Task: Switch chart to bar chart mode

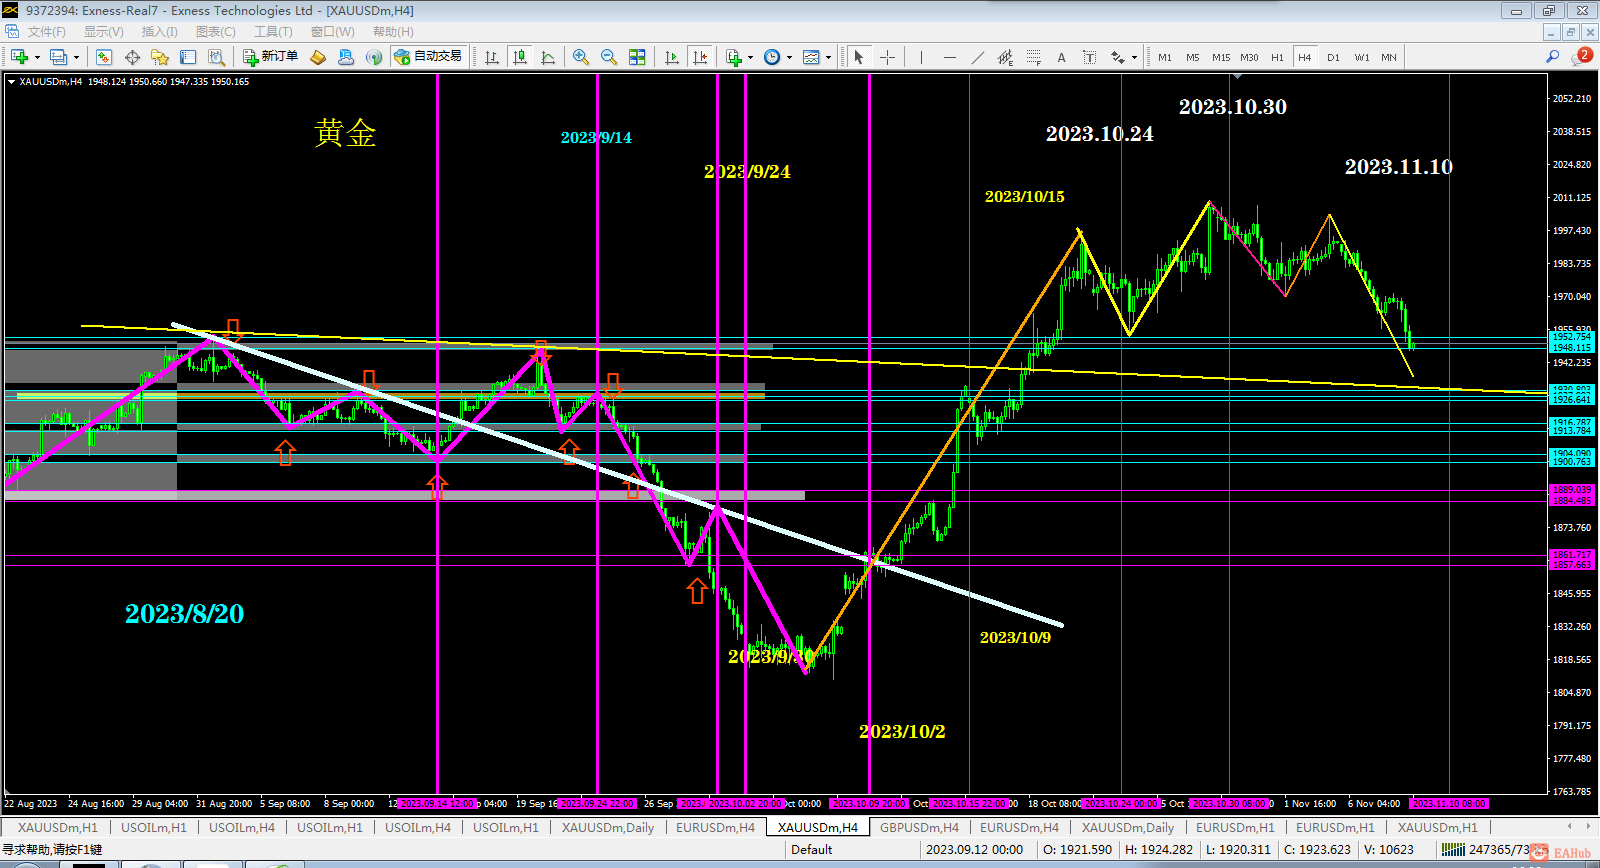Action: [492, 57]
